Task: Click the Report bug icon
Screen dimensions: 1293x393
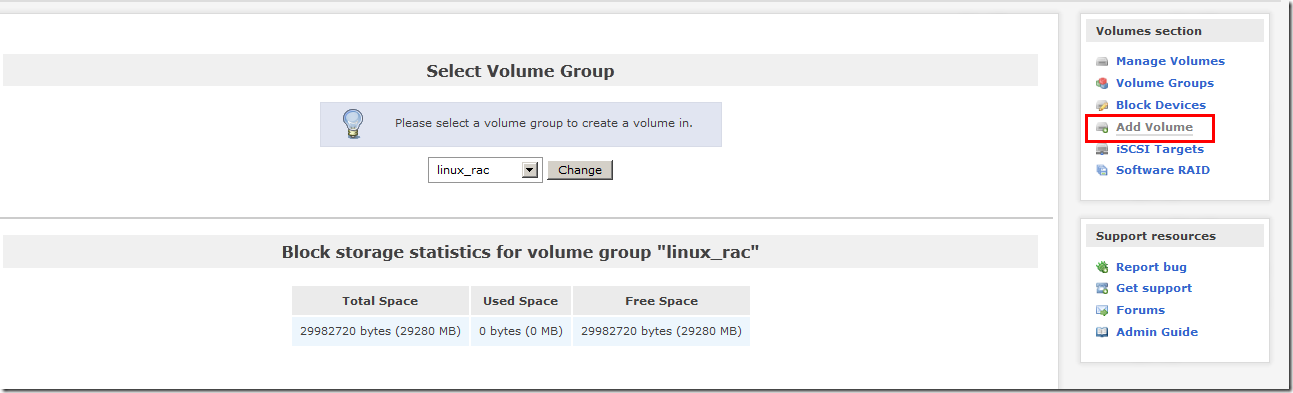Action: click(1102, 268)
